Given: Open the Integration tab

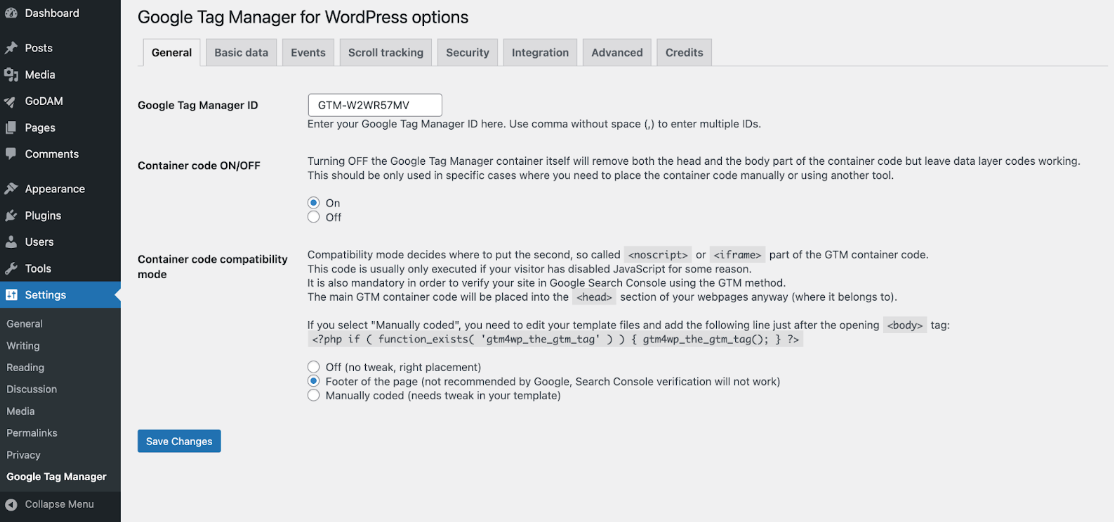Looking at the screenshot, I should [540, 53].
